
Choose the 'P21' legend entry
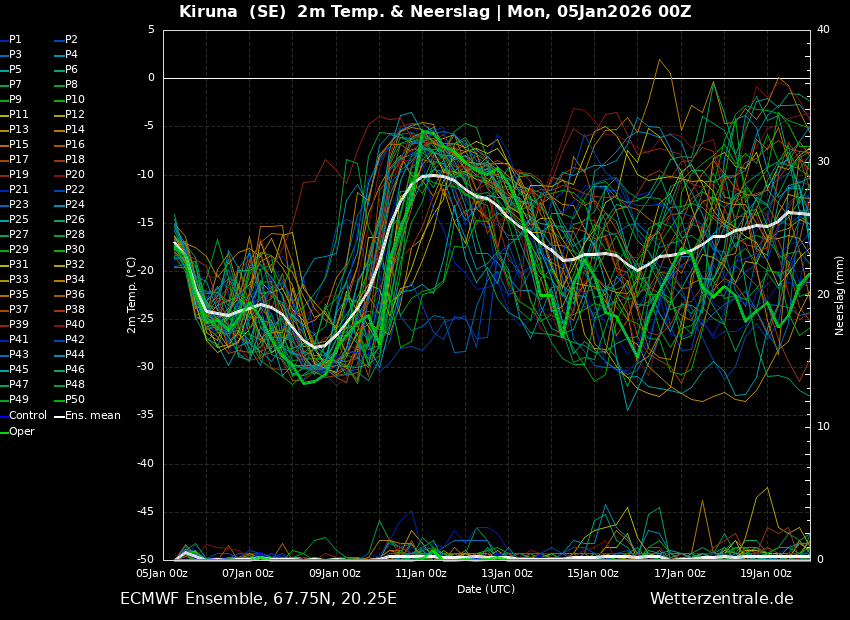click(x=14, y=190)
